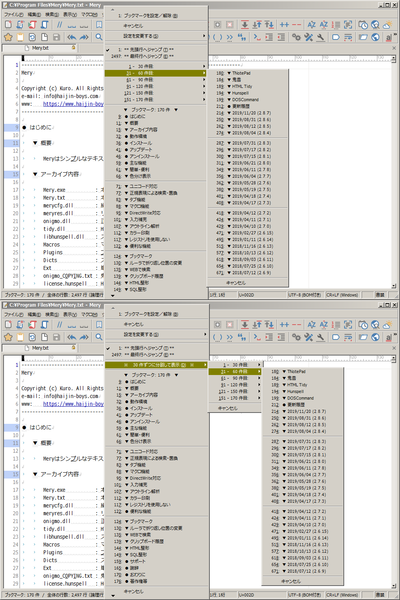400x600 pixels.
Task: Toggle checked 先頭行へジャンプ entry in lower window menu
Action: 157,348
